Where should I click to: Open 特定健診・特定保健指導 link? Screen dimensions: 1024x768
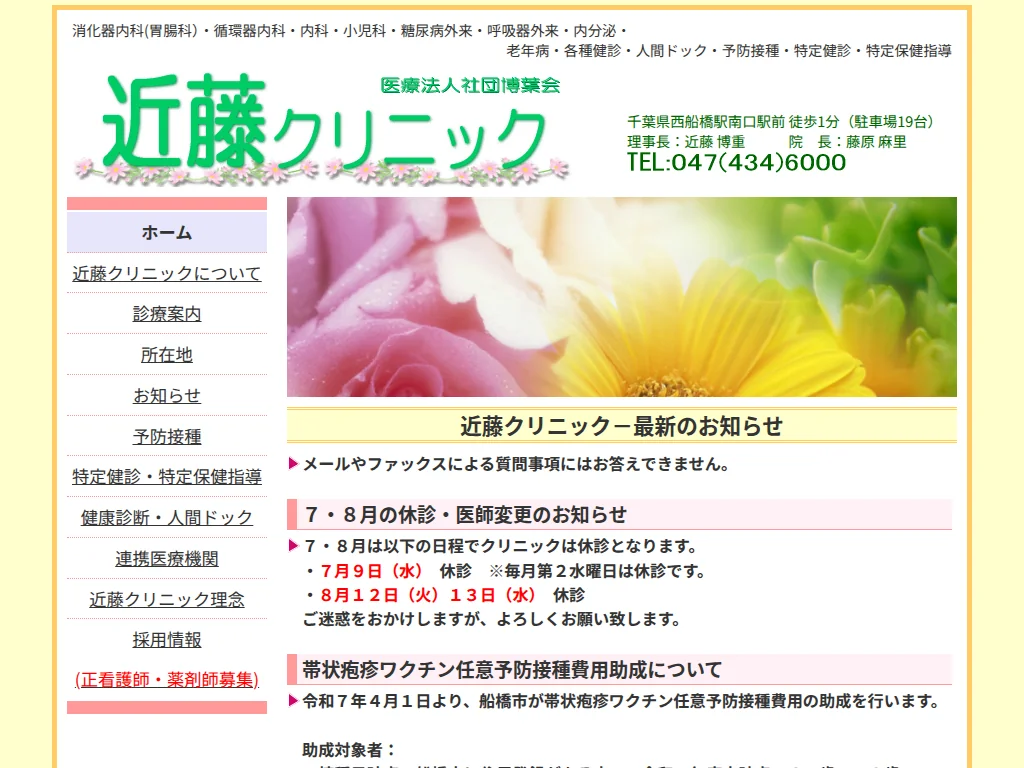click(x=167, y=477)
